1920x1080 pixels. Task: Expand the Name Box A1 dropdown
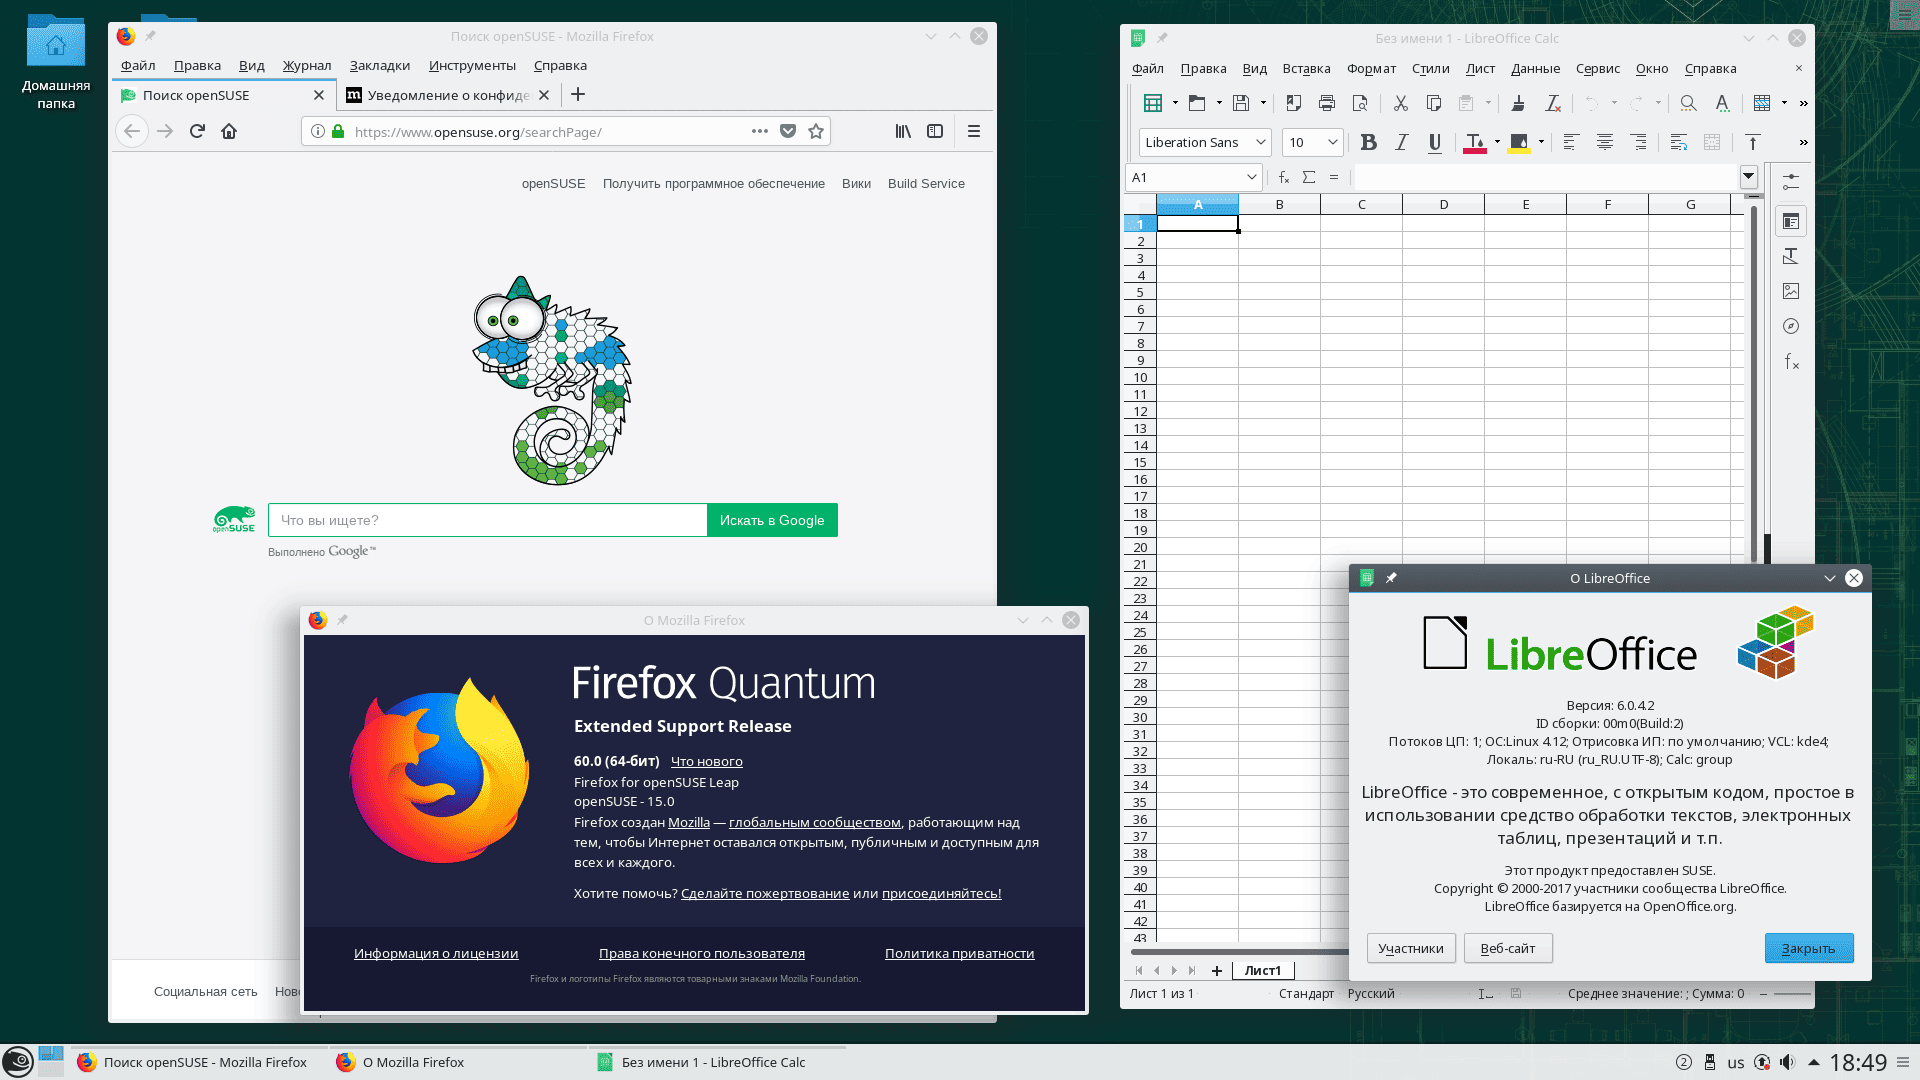[1251, 177]
